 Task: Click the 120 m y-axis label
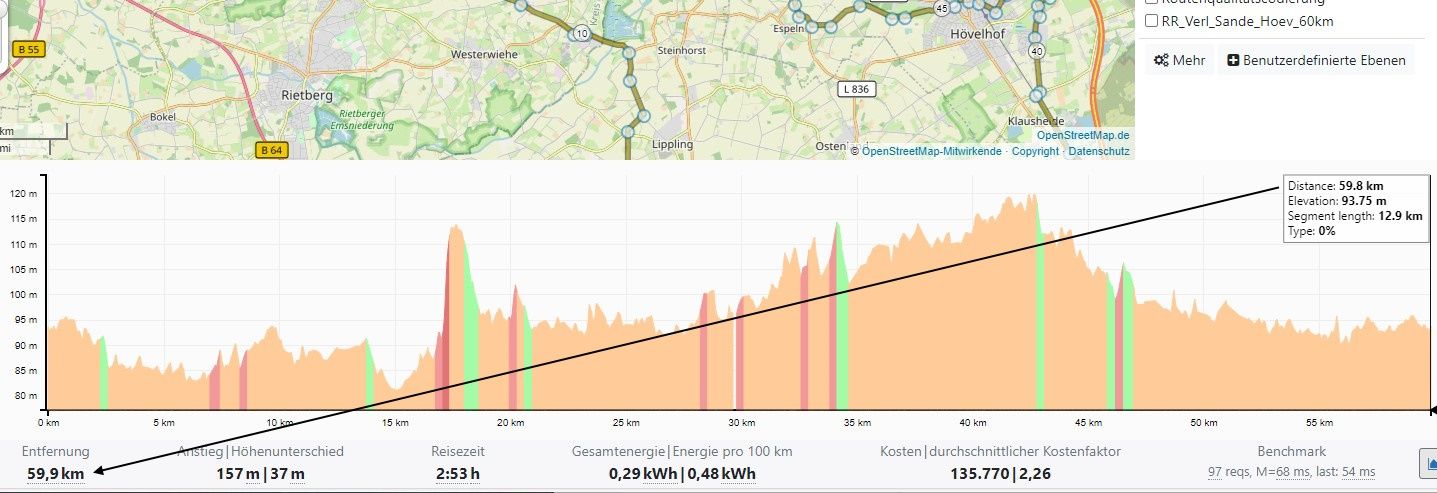point(24,194)
